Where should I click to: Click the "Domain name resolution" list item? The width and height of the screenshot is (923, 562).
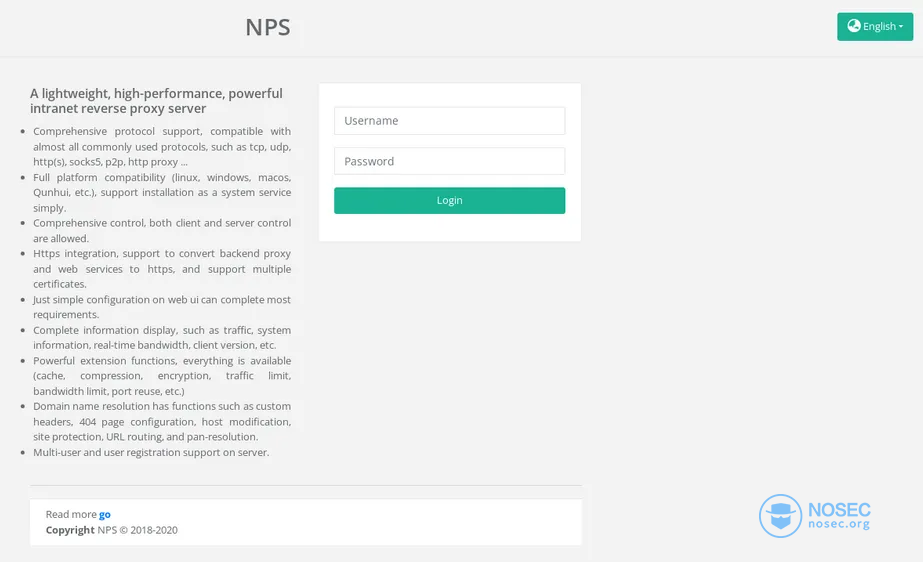point(162,422)
